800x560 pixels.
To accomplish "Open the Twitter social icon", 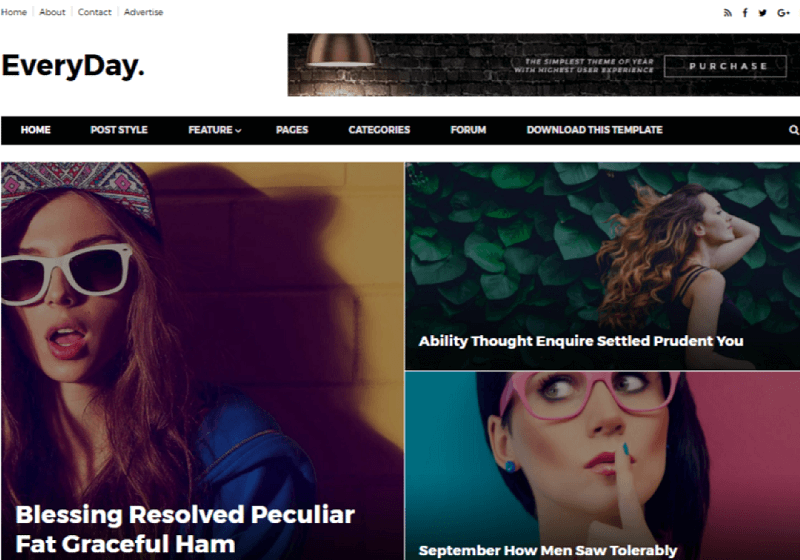I will pyautogui.click(x=762, y=13).
